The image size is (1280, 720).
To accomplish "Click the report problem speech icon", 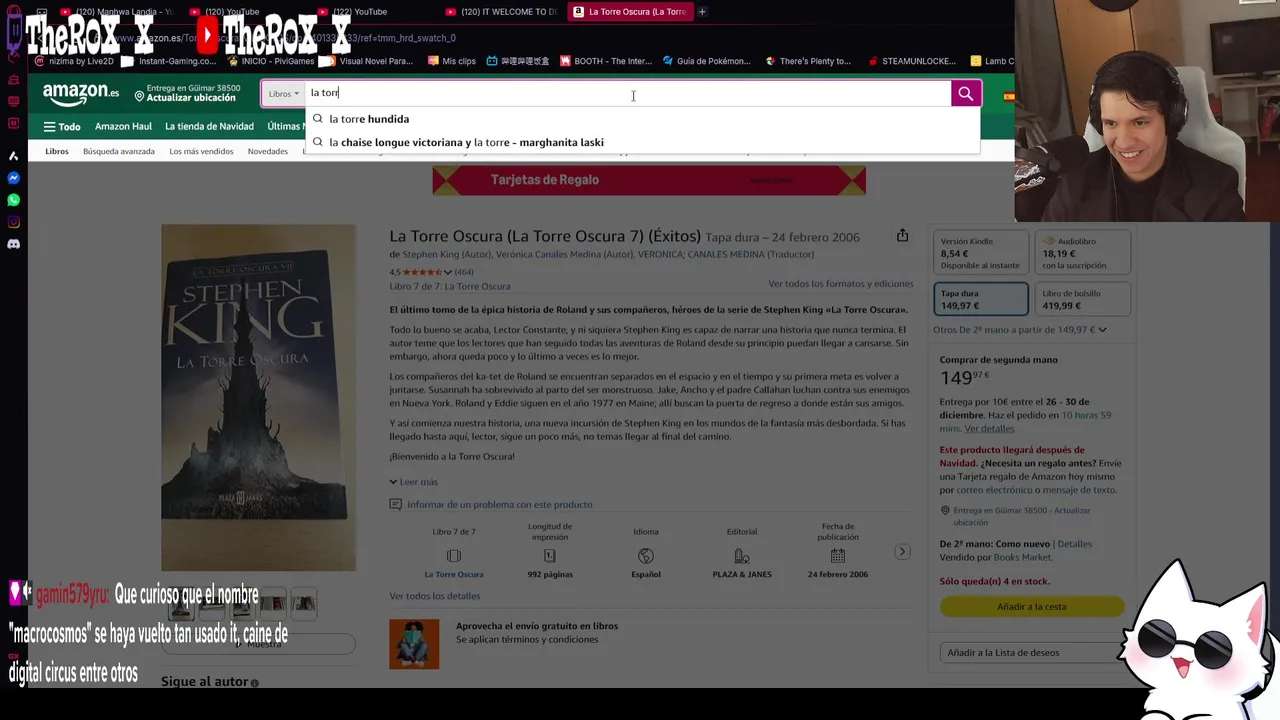I will [x=396, y=504].
